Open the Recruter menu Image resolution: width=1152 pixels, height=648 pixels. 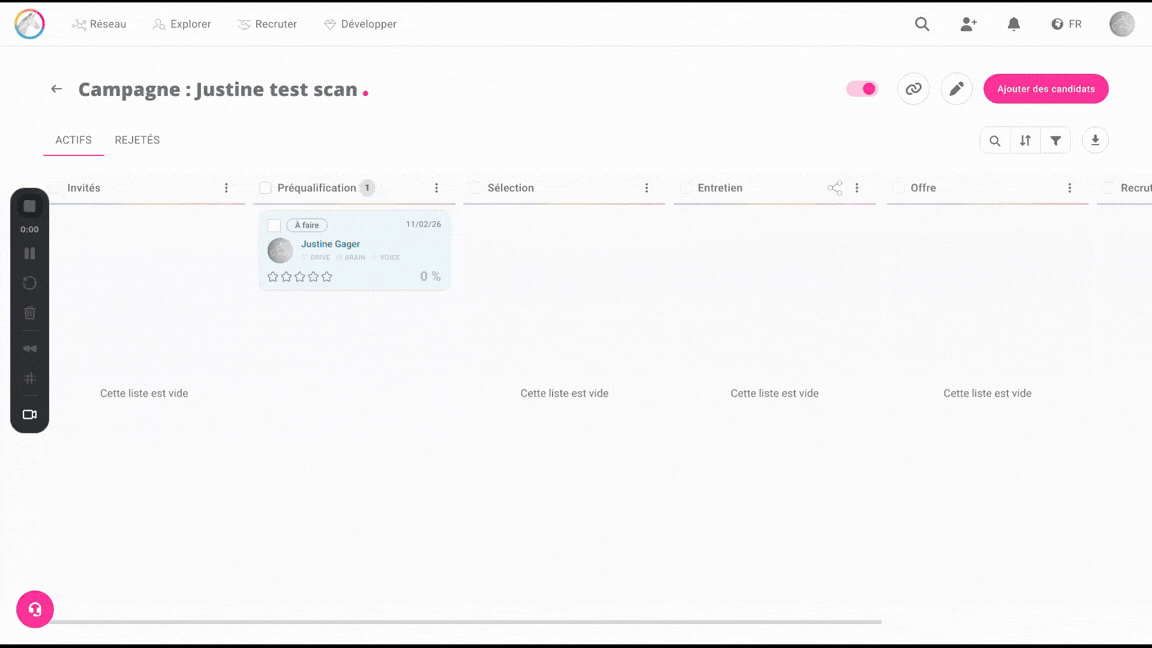267,24
